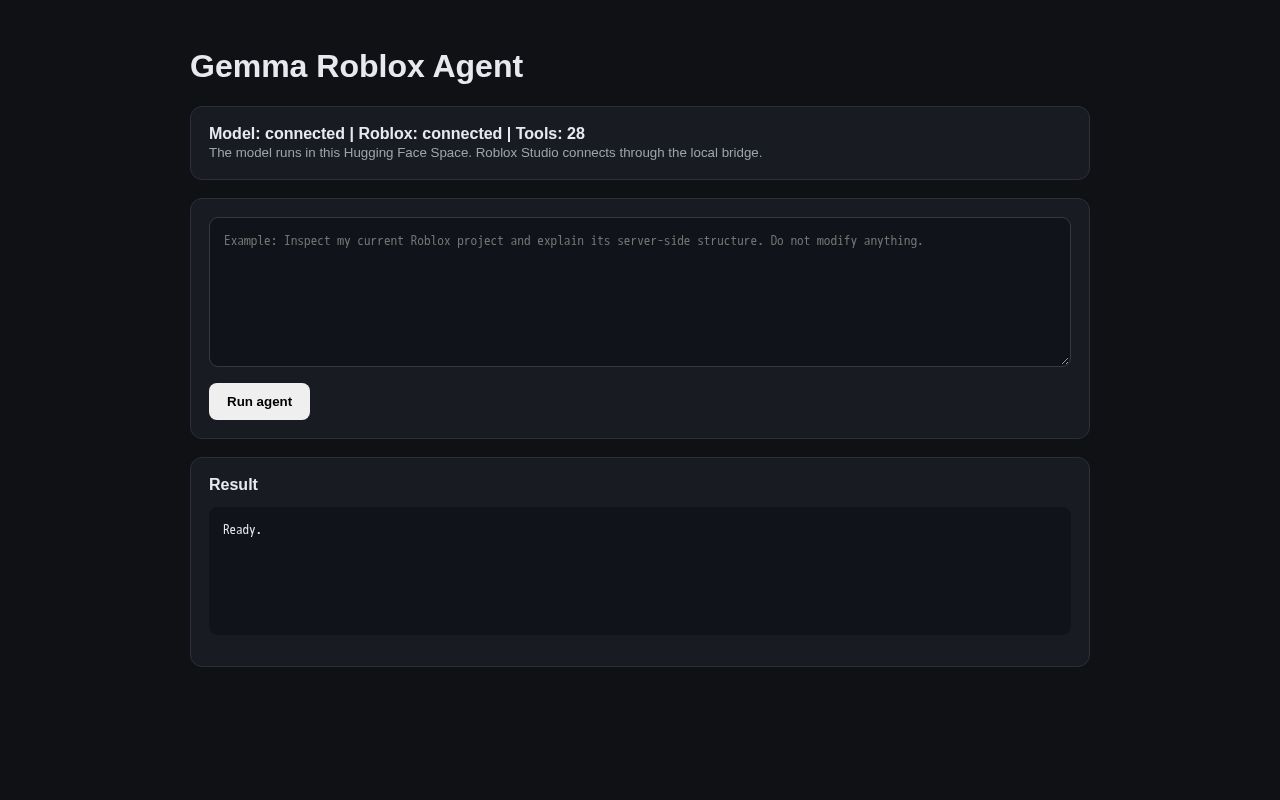
Task: Click the Gemma Roblox Agent heading
Action: coord(356,66)
